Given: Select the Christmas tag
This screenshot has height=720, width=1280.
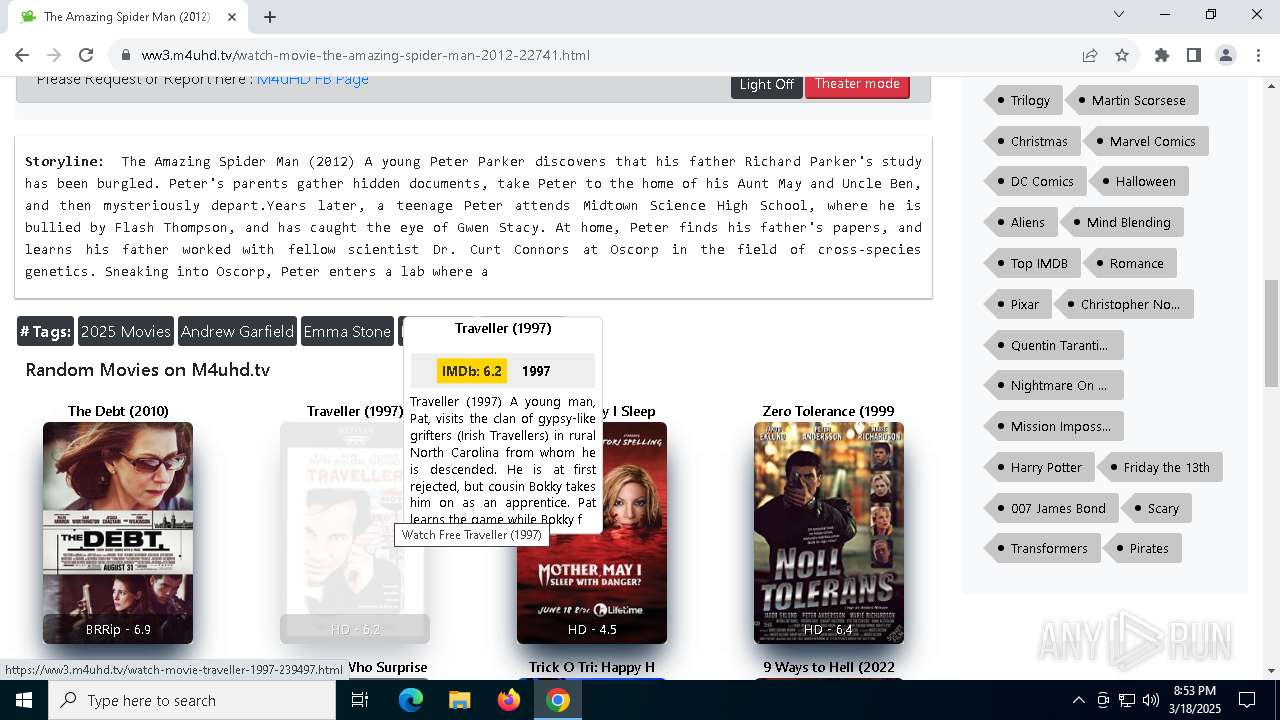Looking at the screenshot, I should [1032, 141].
